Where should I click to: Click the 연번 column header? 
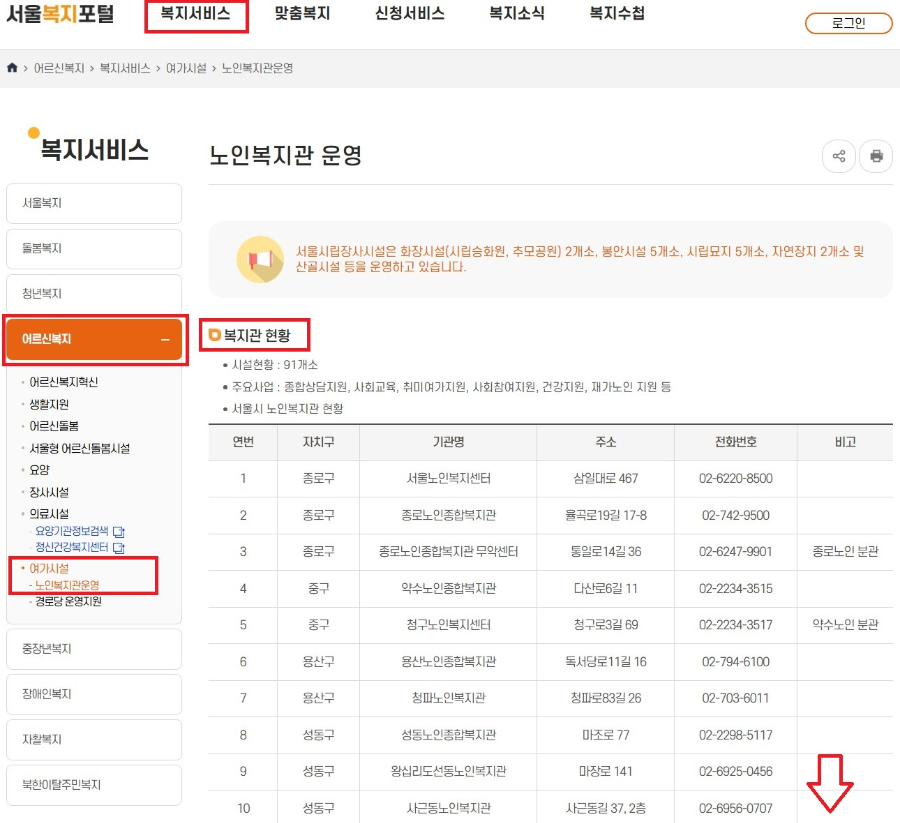(x=243, y=442)
